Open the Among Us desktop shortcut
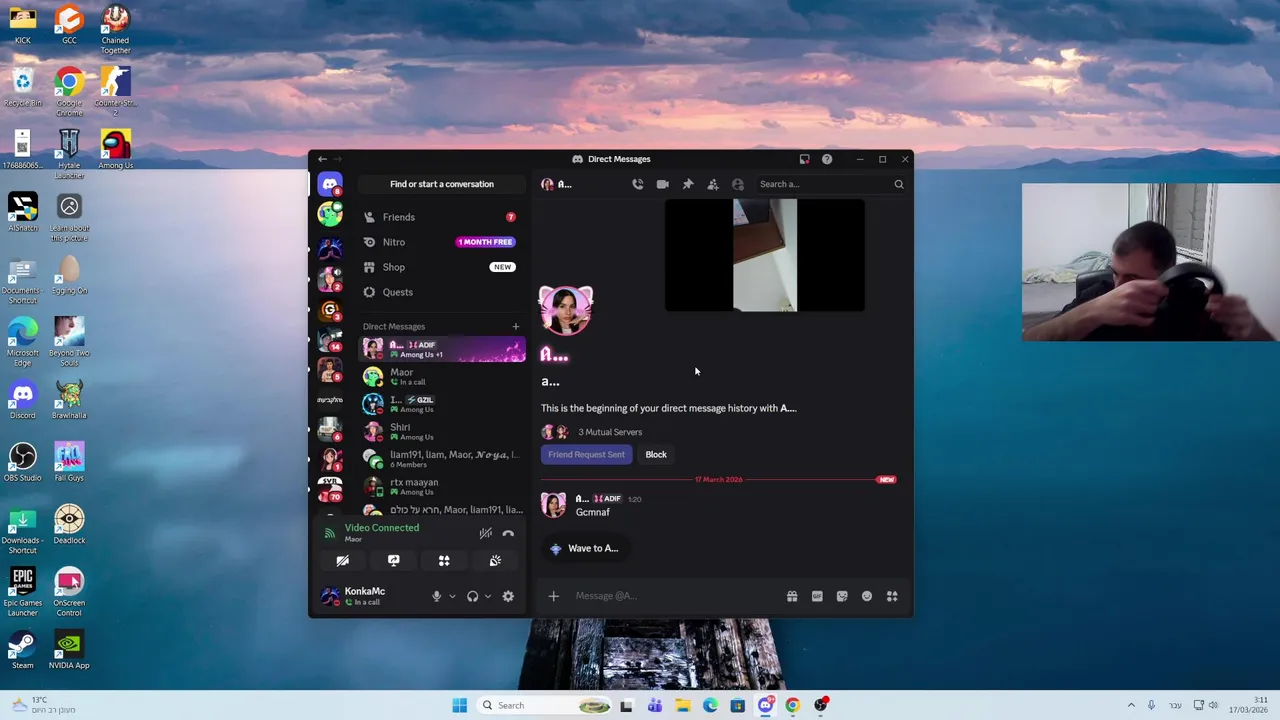 point(115,149)
